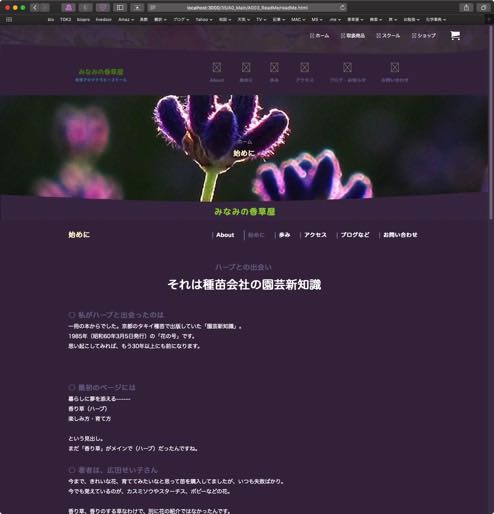494x514 pixels.
Task: Open the Share sheet icon in toolbar
Action: (466, 7)
